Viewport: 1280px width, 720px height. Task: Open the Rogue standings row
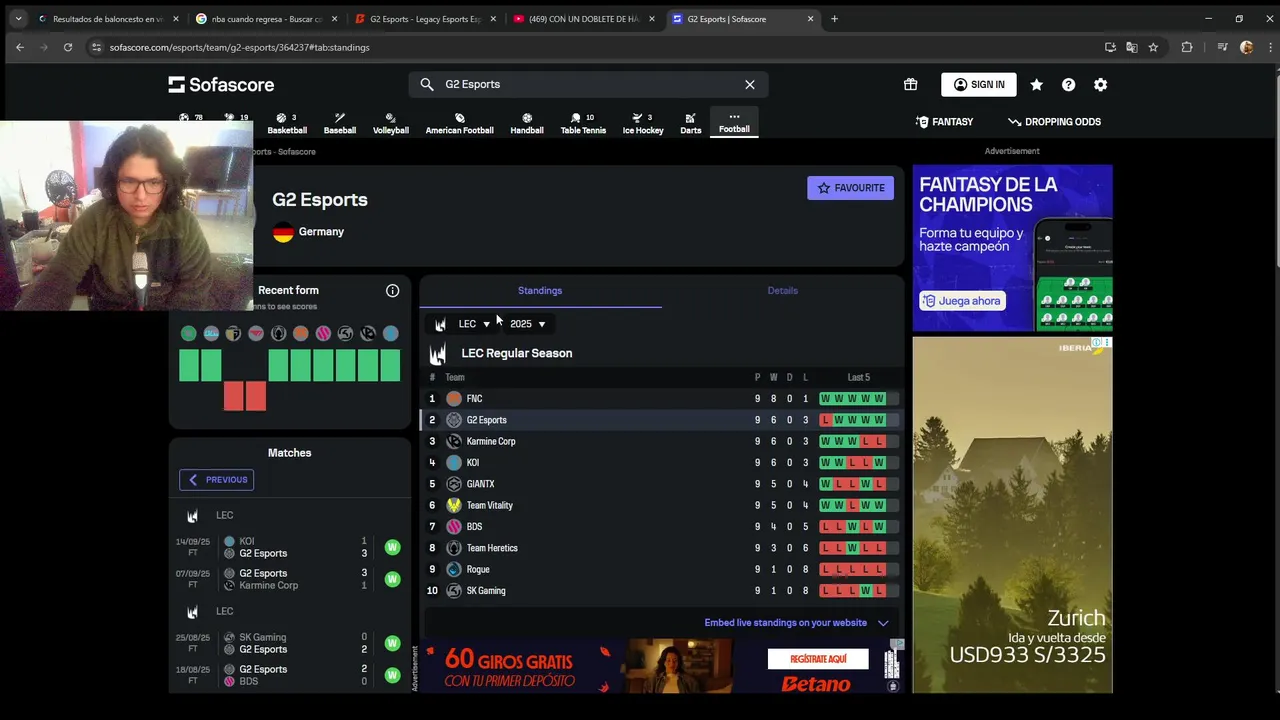point(661,570)
